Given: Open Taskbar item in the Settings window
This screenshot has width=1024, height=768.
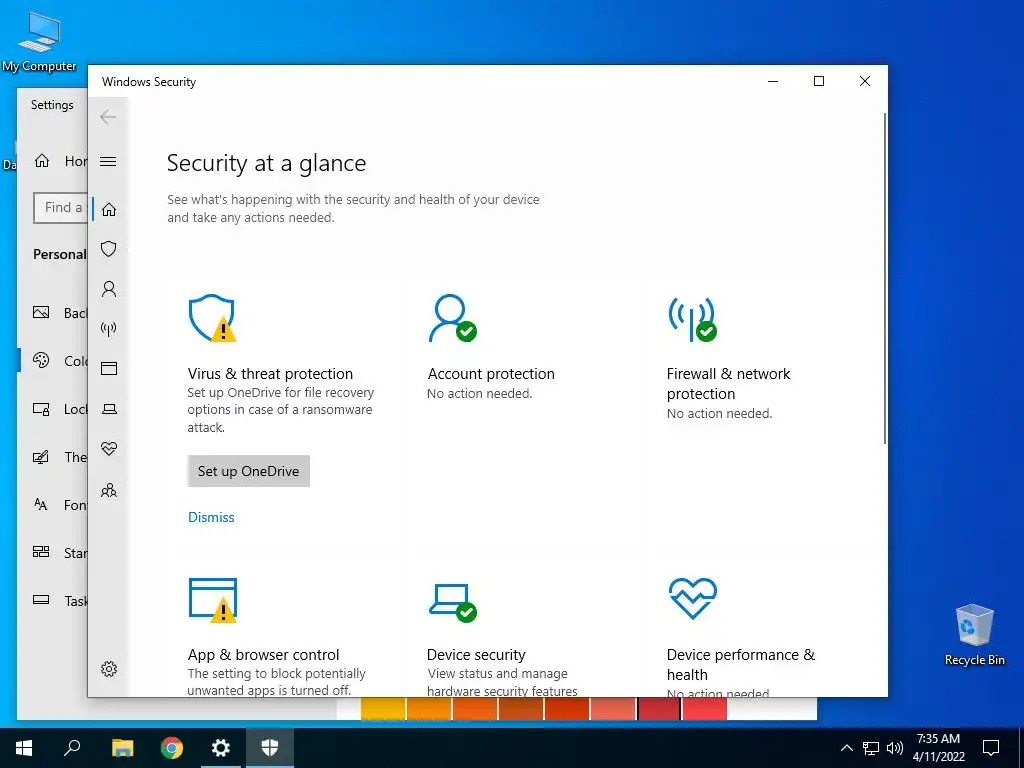Looking at the screenshot, I should coord(54,600).
